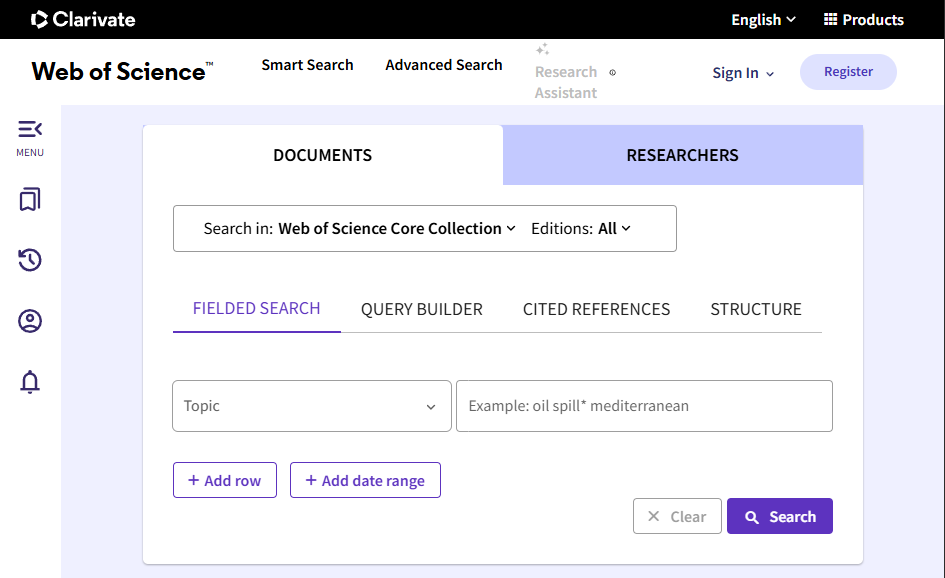Open the Products grid menu
Screen dimensions: 945x578
[863, 19]
